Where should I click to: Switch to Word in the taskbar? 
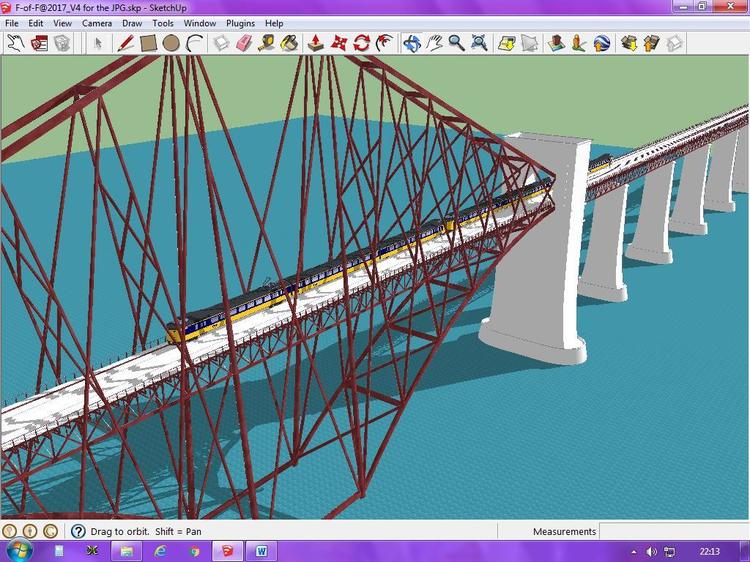click(x=261, y=551)
